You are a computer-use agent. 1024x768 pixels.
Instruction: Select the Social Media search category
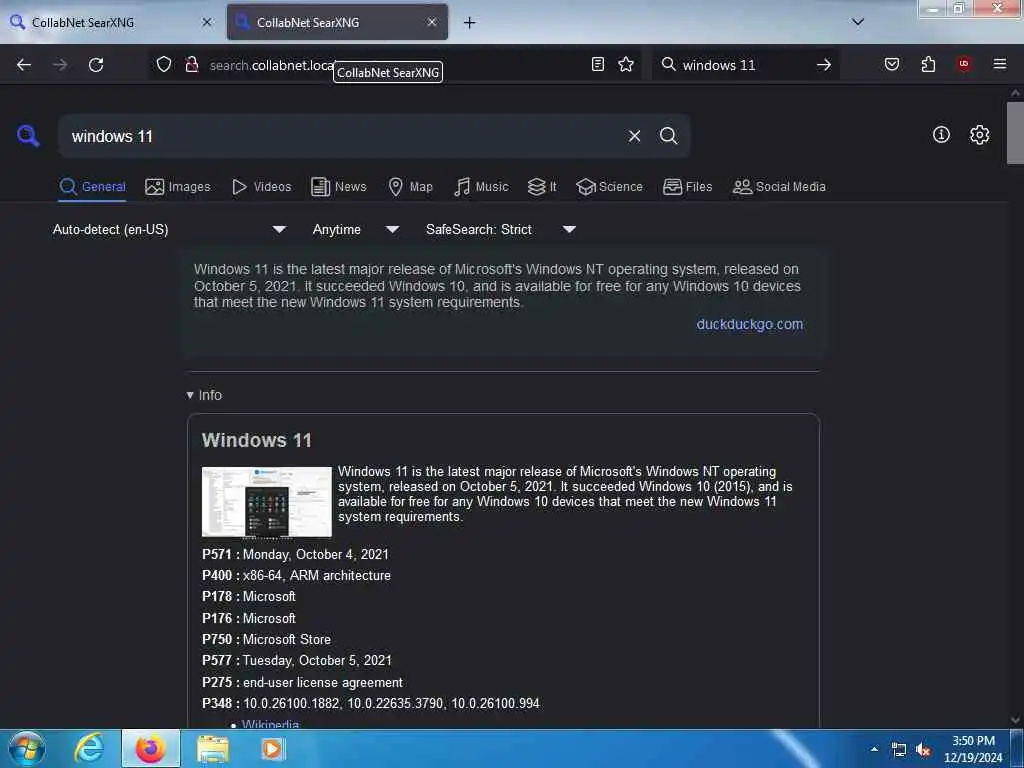click(x=779, y=187)
